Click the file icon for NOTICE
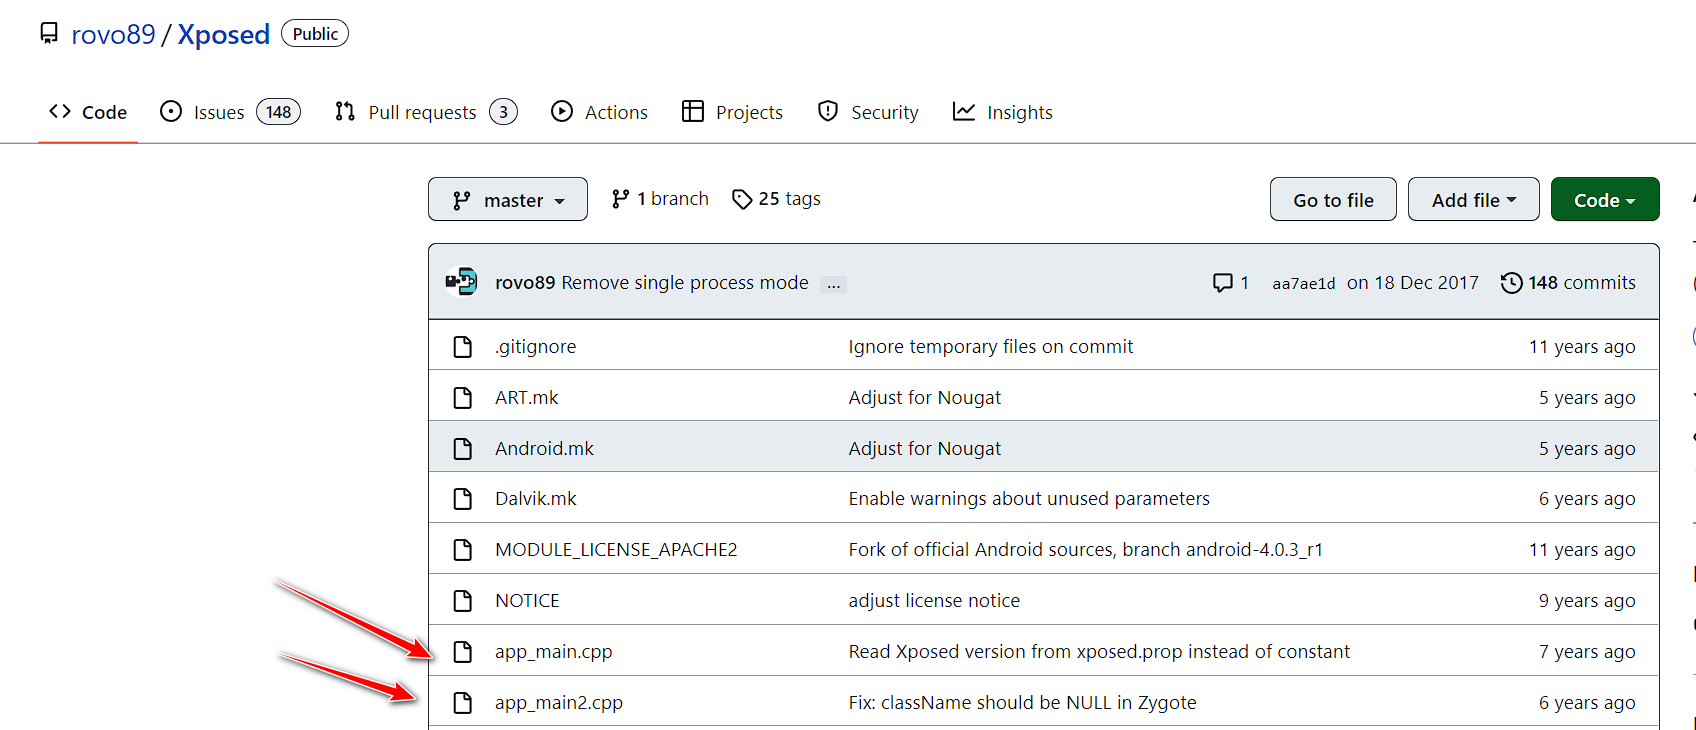This screenshot has height=730, width=1696. coord(463,601)
